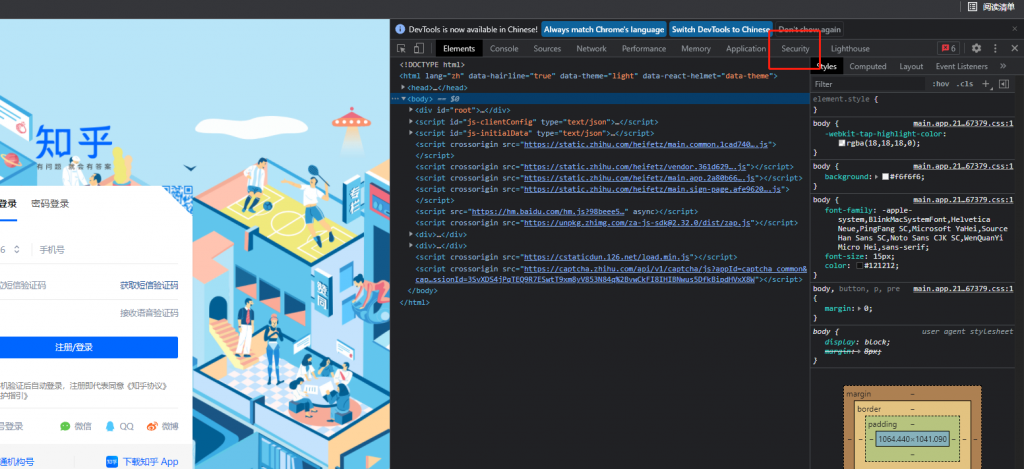Toggle the device toolbar icon

click(419, 48)
